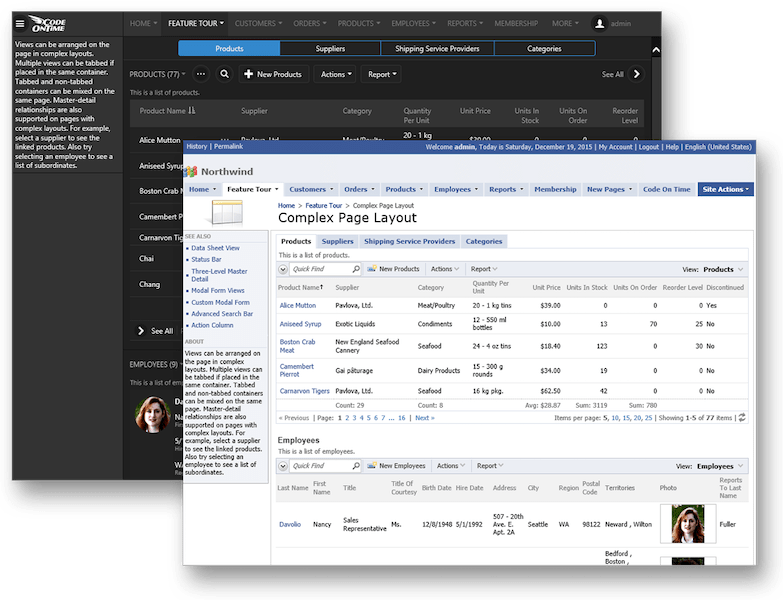Click plus icon of New Products in dark window
This screenshot has width=783, height=600.
point(248,74)
